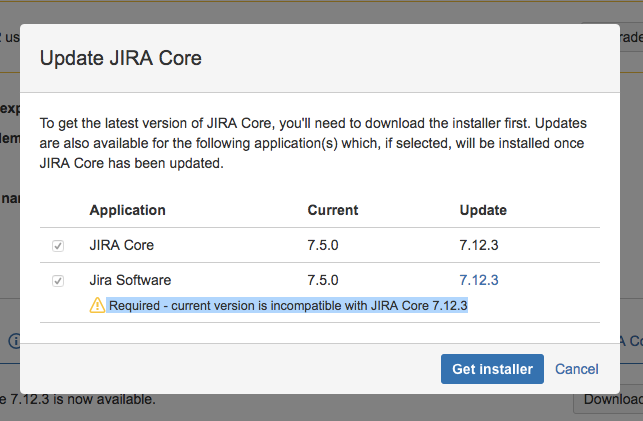This screenshot has height=421, width=643.
Task: Toggle the Jira Software checkbox
Action: click(x=58, y=281)
